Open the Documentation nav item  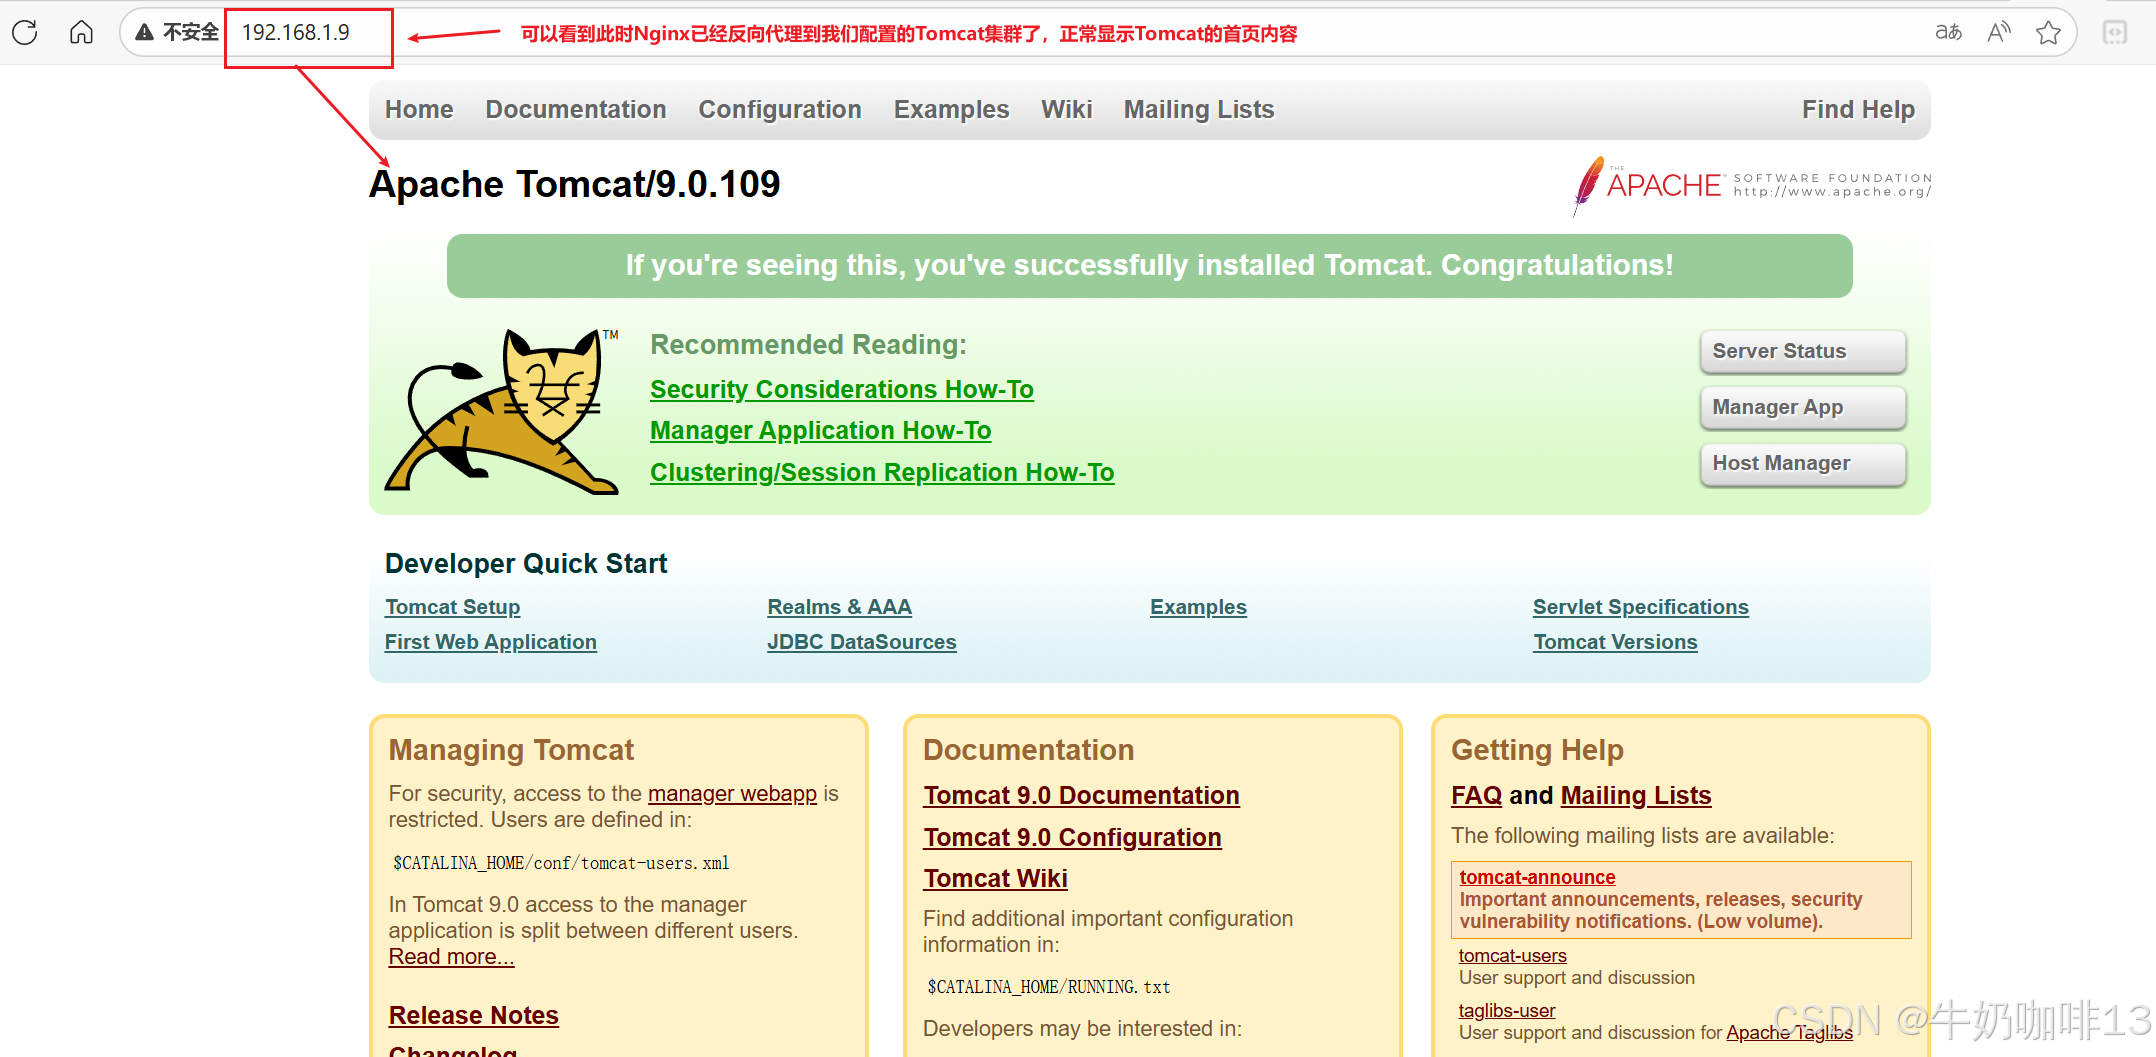pyautogui.click(x=576, y=109)
